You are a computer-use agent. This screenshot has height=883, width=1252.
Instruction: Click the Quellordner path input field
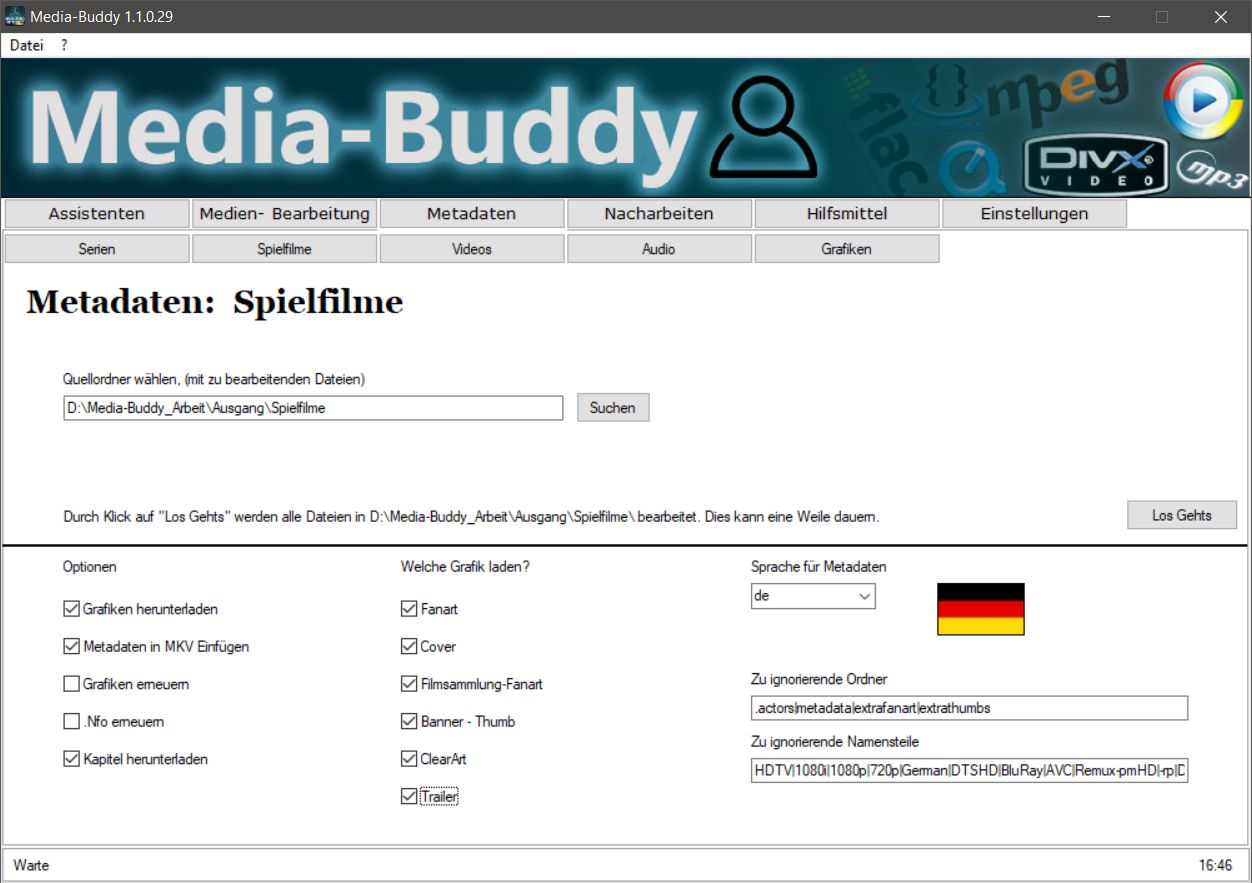(313, 408)
